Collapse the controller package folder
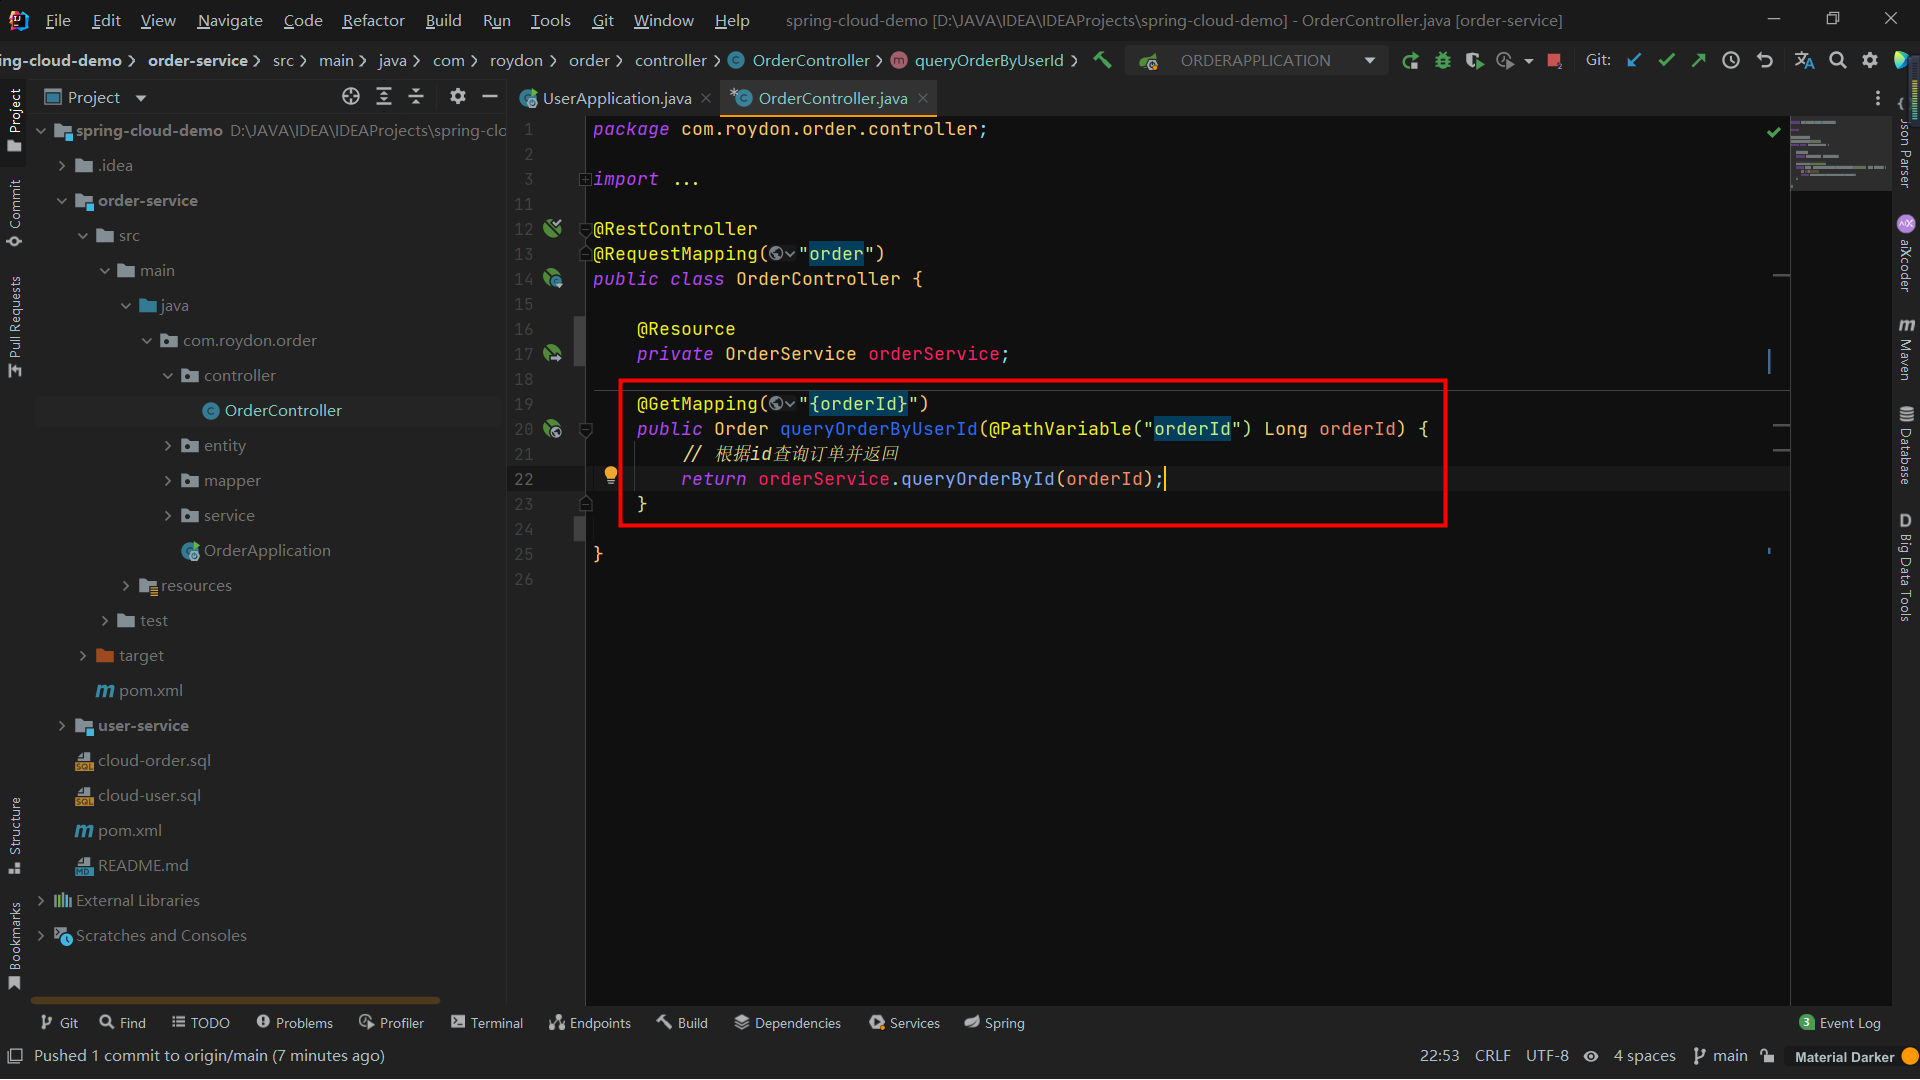Screen dimensions: 1920x1080 167,376
